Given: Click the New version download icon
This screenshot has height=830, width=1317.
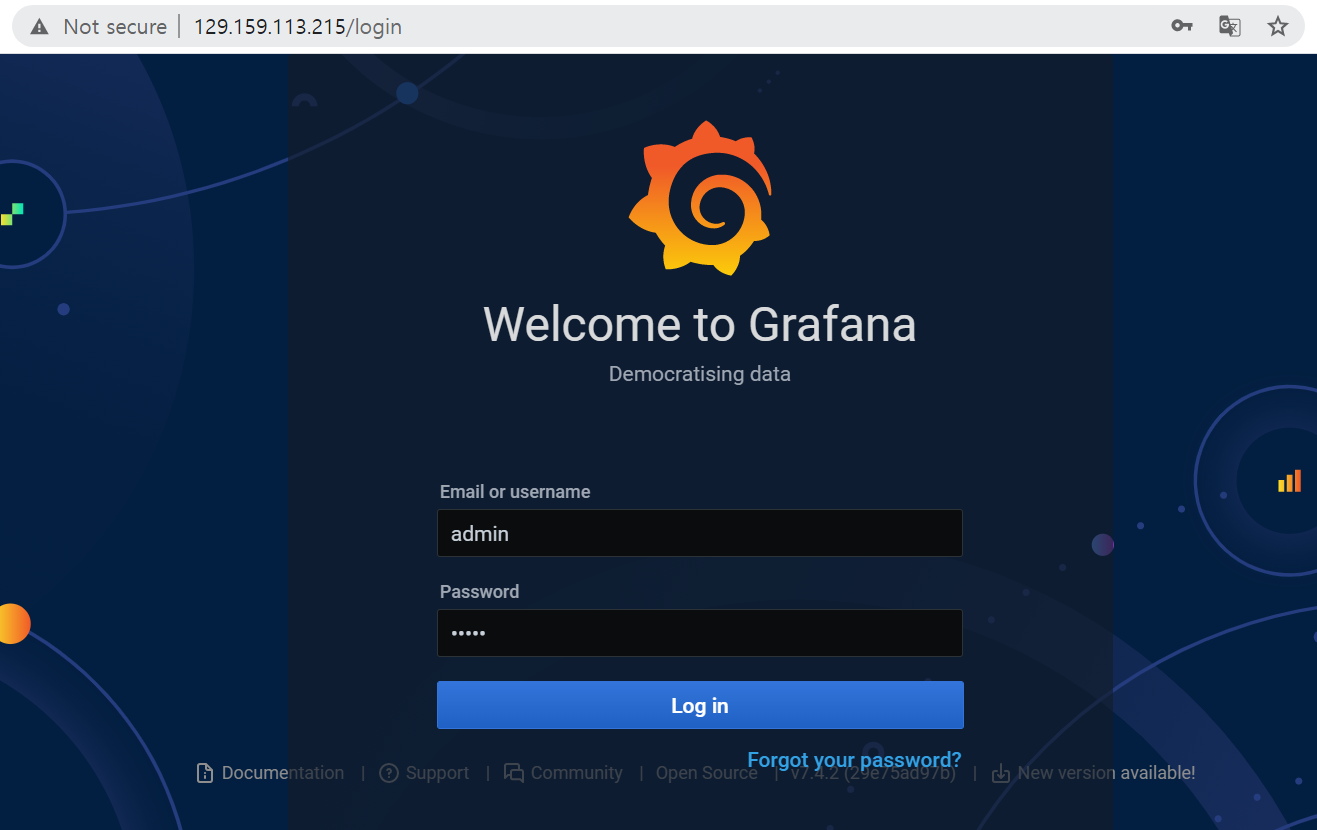Looking at the screenshot, I should point(1000,773).
